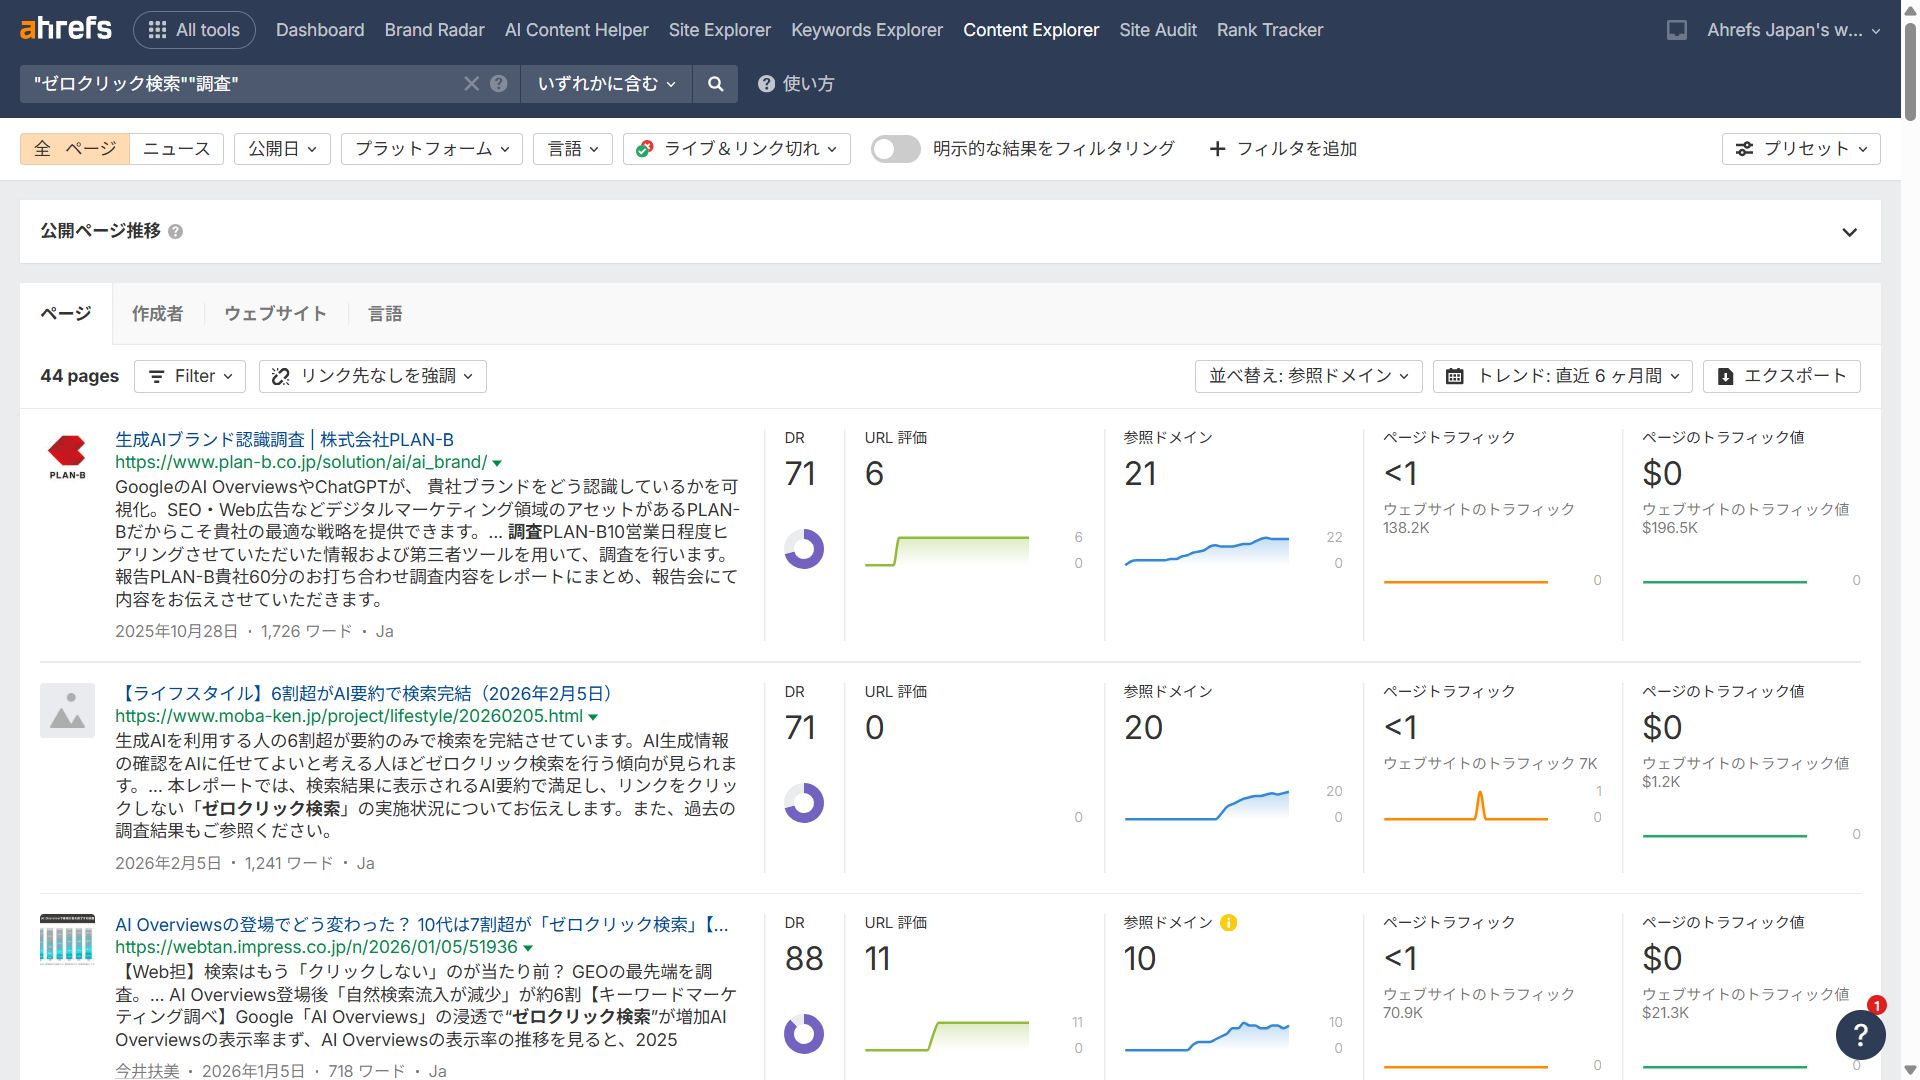Open plan-b.co.jp URL link
Viewport: 1920px width, 1080px height.
click(x=301, y=463)
